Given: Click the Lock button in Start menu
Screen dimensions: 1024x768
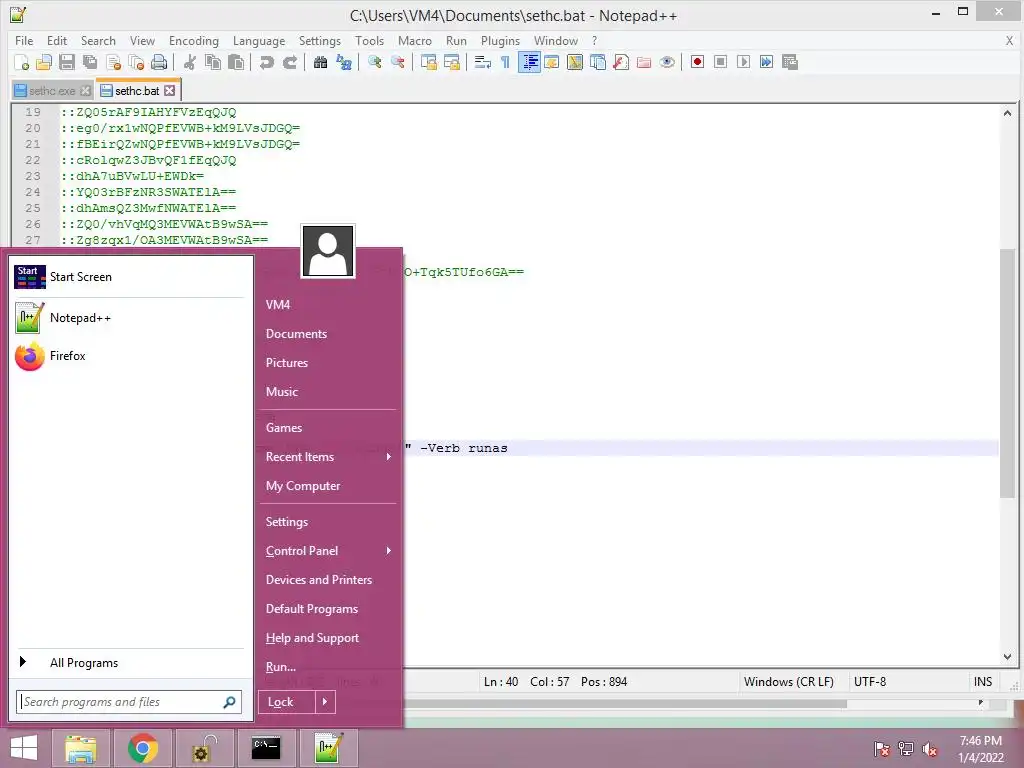Looking at the screenshot, I should pos(287,702).
